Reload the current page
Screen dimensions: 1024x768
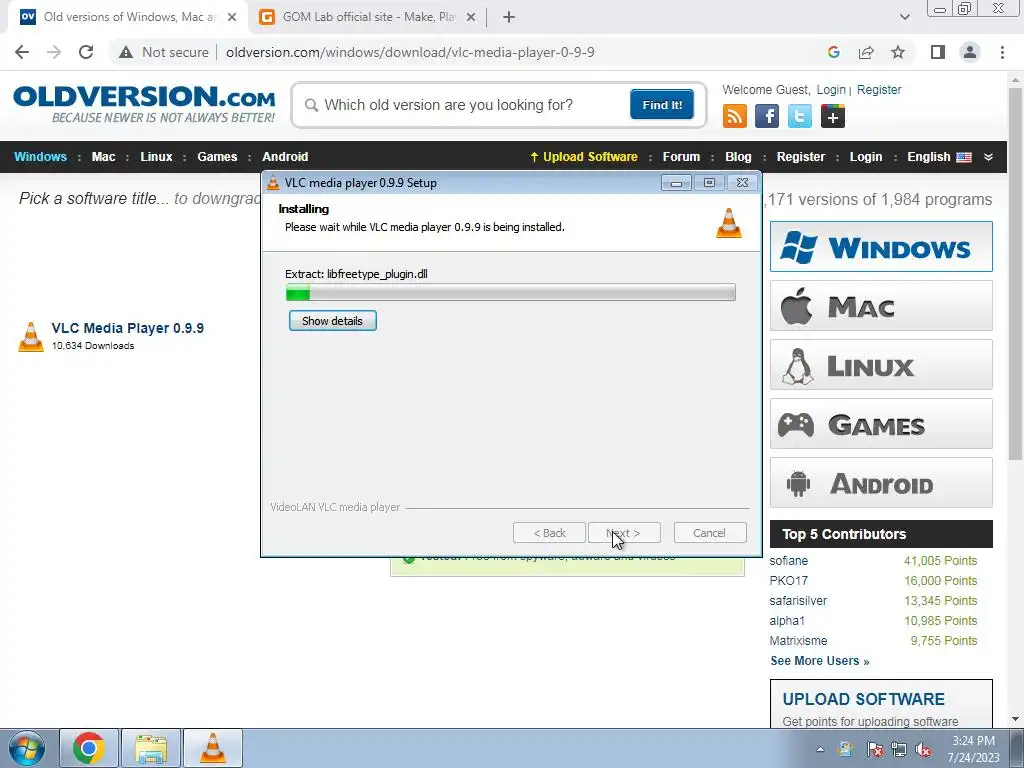(x=86, y=52)
